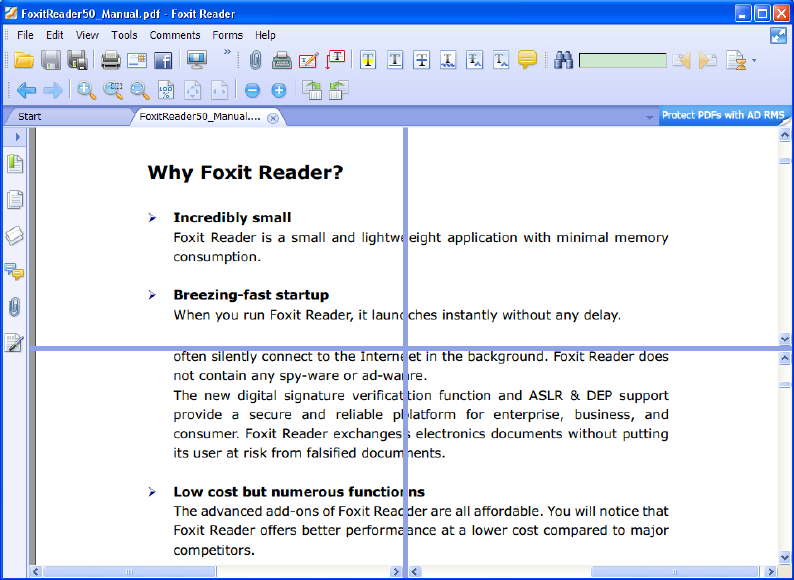794x580 pixels.
Task: Select the Loupe magnifier tool
Action: (139, 90)
